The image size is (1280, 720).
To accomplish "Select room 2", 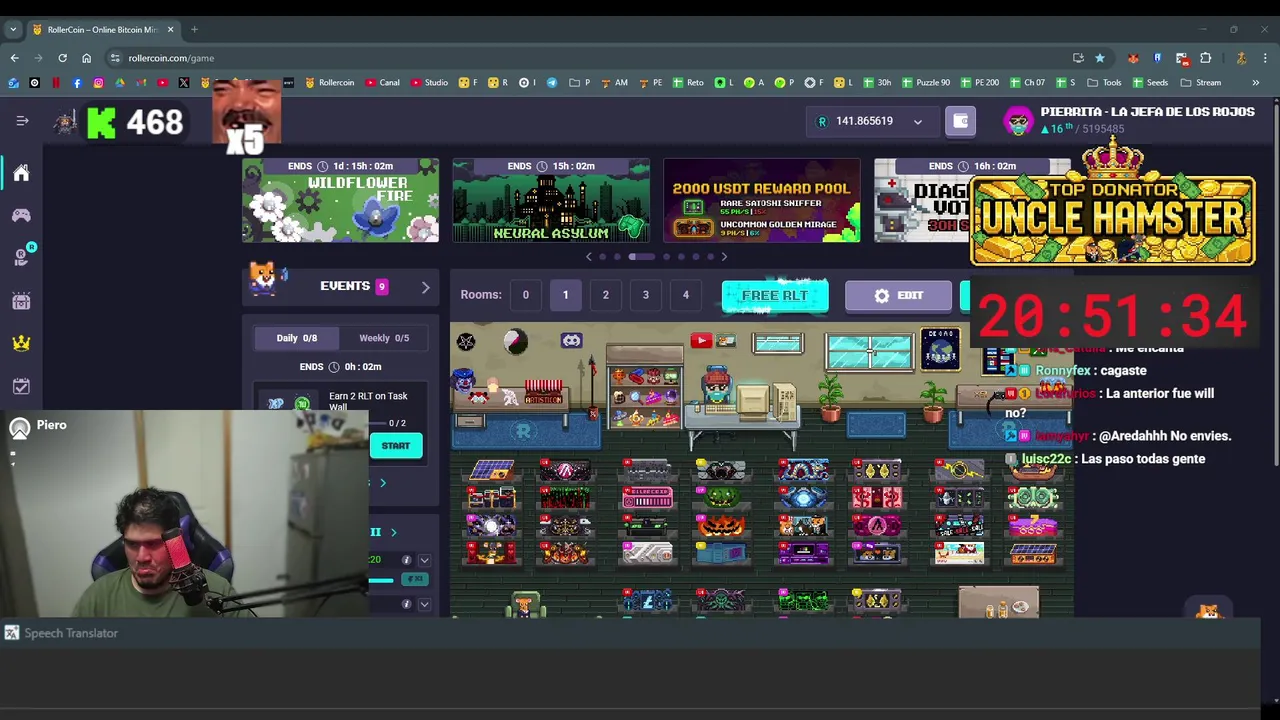I will (605, 295).
